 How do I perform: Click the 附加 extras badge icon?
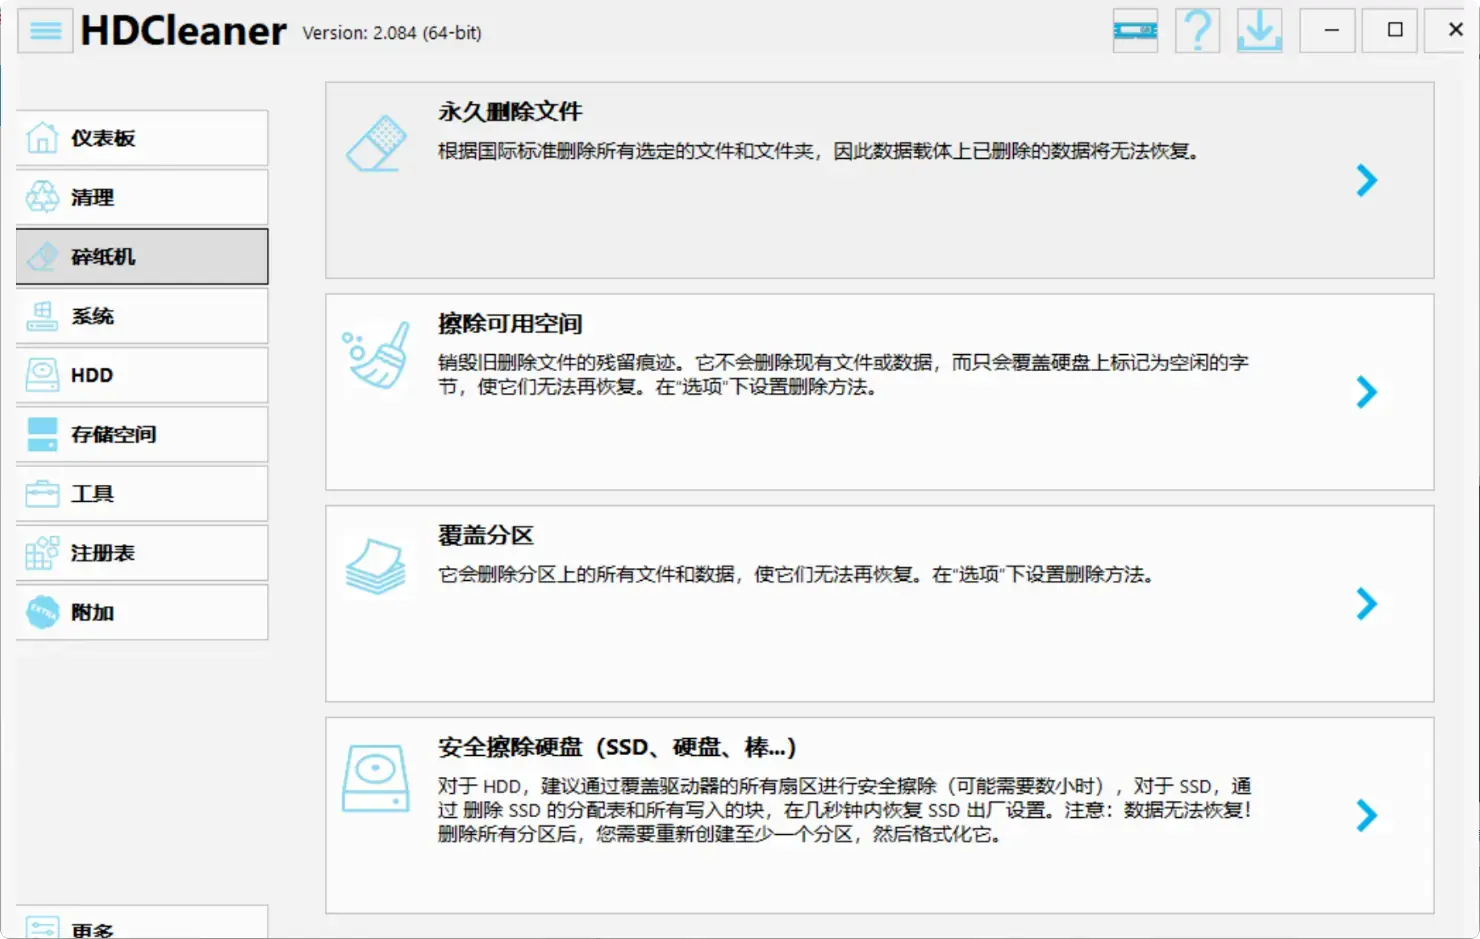[x=41, y=612]
